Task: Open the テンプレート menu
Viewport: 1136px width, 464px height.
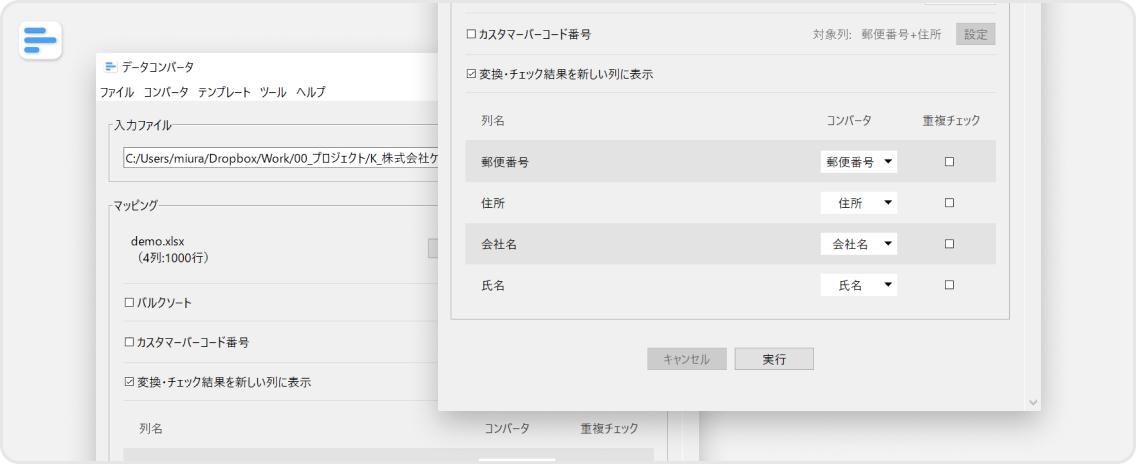Action: 224,92
